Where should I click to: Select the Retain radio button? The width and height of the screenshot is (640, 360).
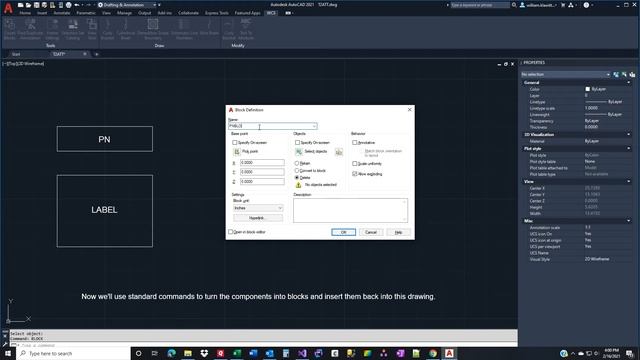(297, 163)
